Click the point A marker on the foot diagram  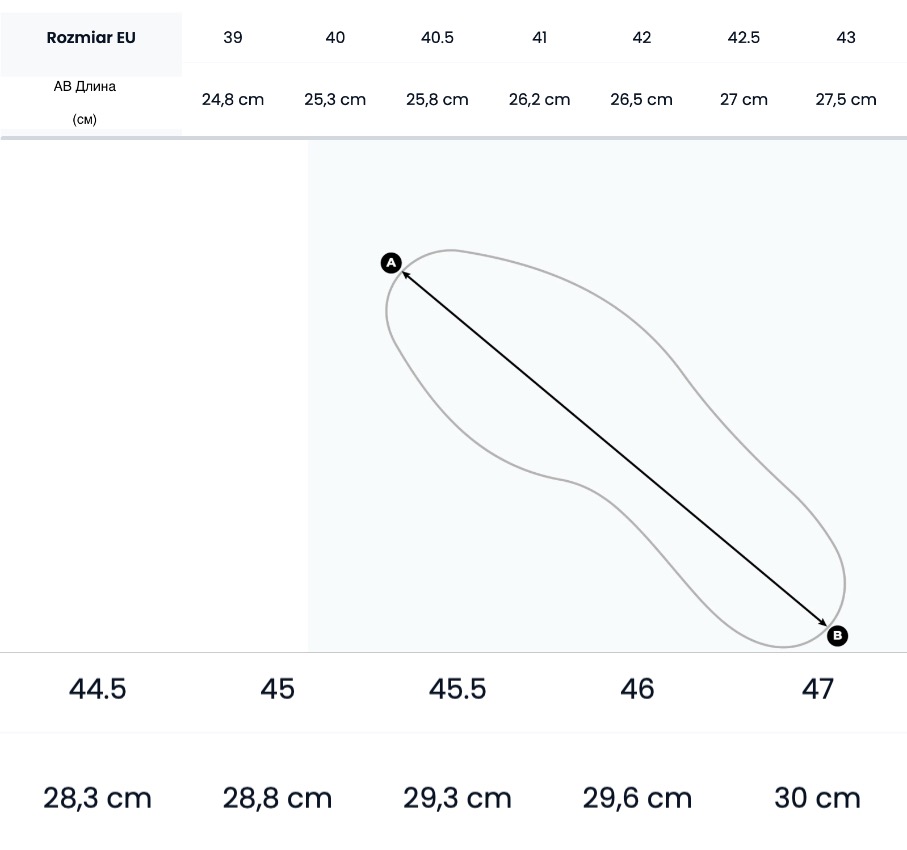coord(391,263)
